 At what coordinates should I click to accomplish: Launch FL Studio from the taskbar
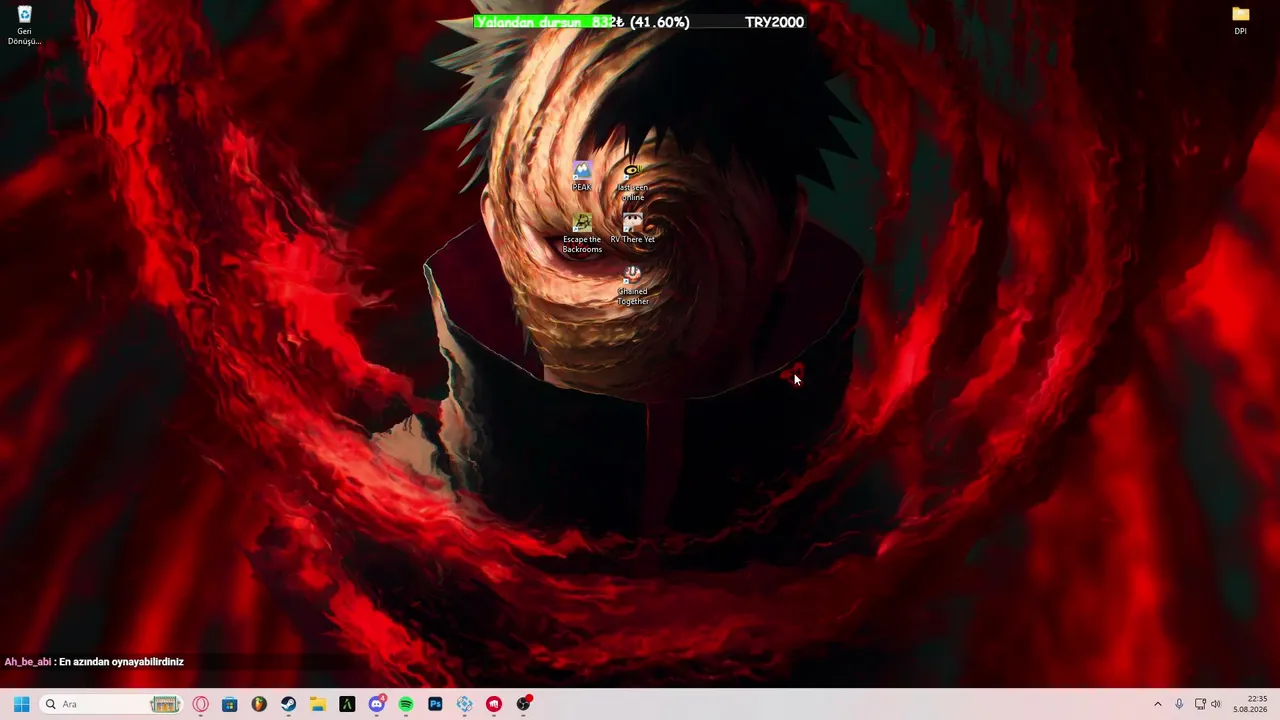pos(259,704)
